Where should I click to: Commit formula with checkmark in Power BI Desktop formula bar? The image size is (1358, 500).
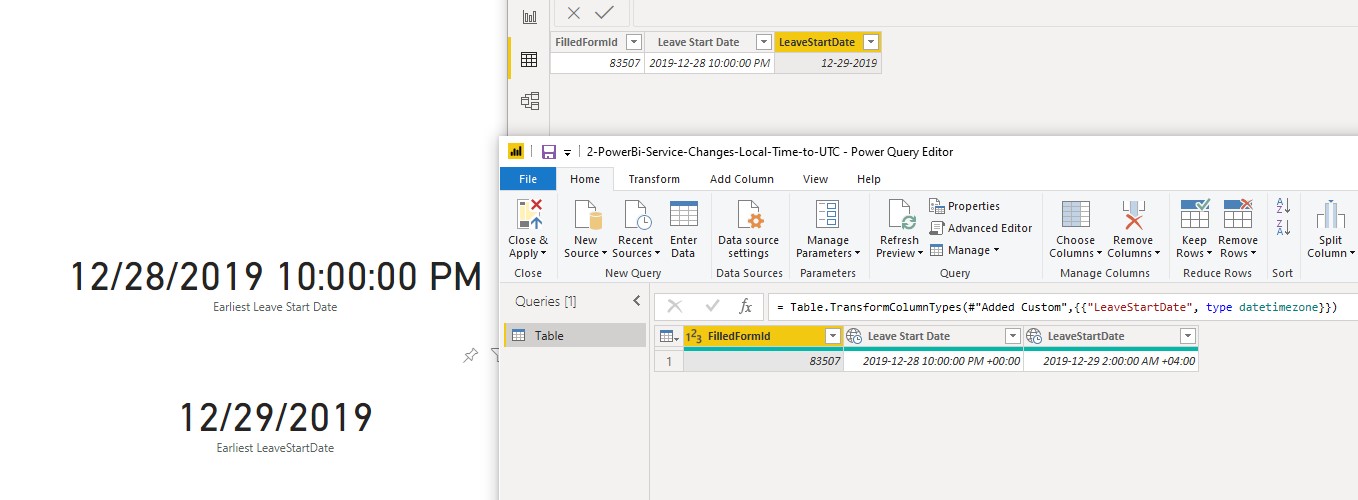click(x=604, y=13)
